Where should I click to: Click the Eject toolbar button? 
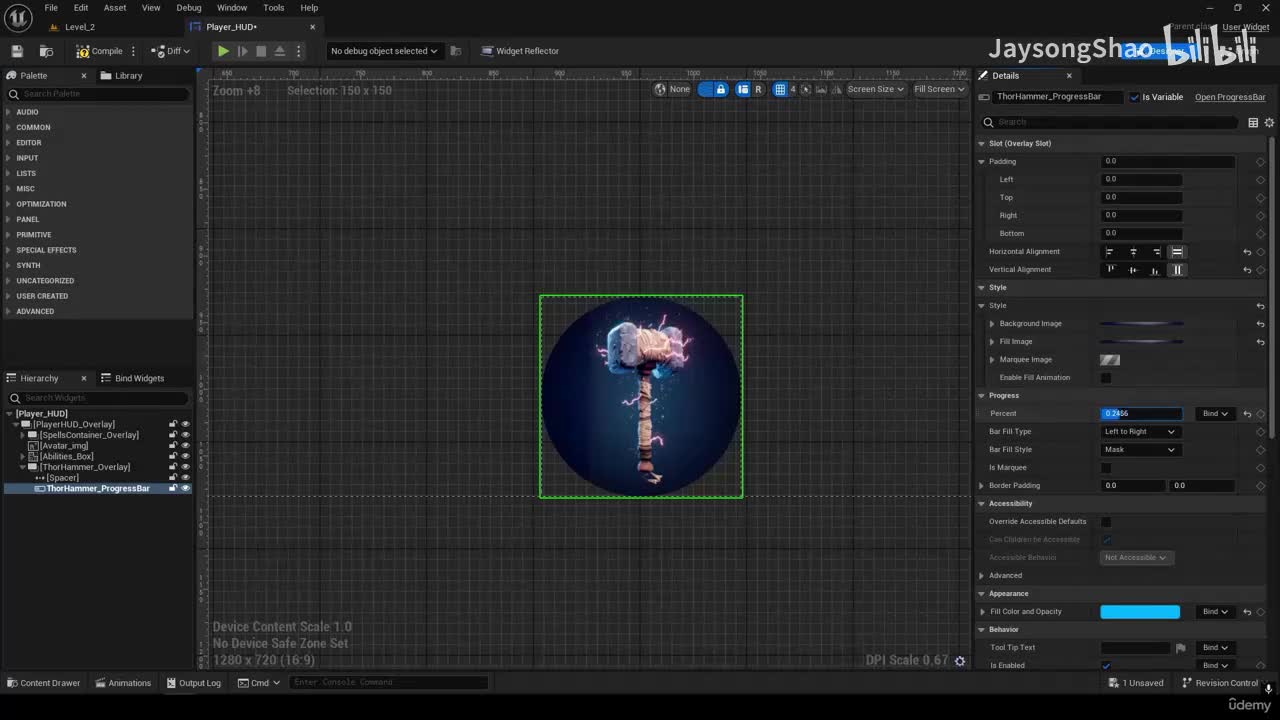pos(280,51)
